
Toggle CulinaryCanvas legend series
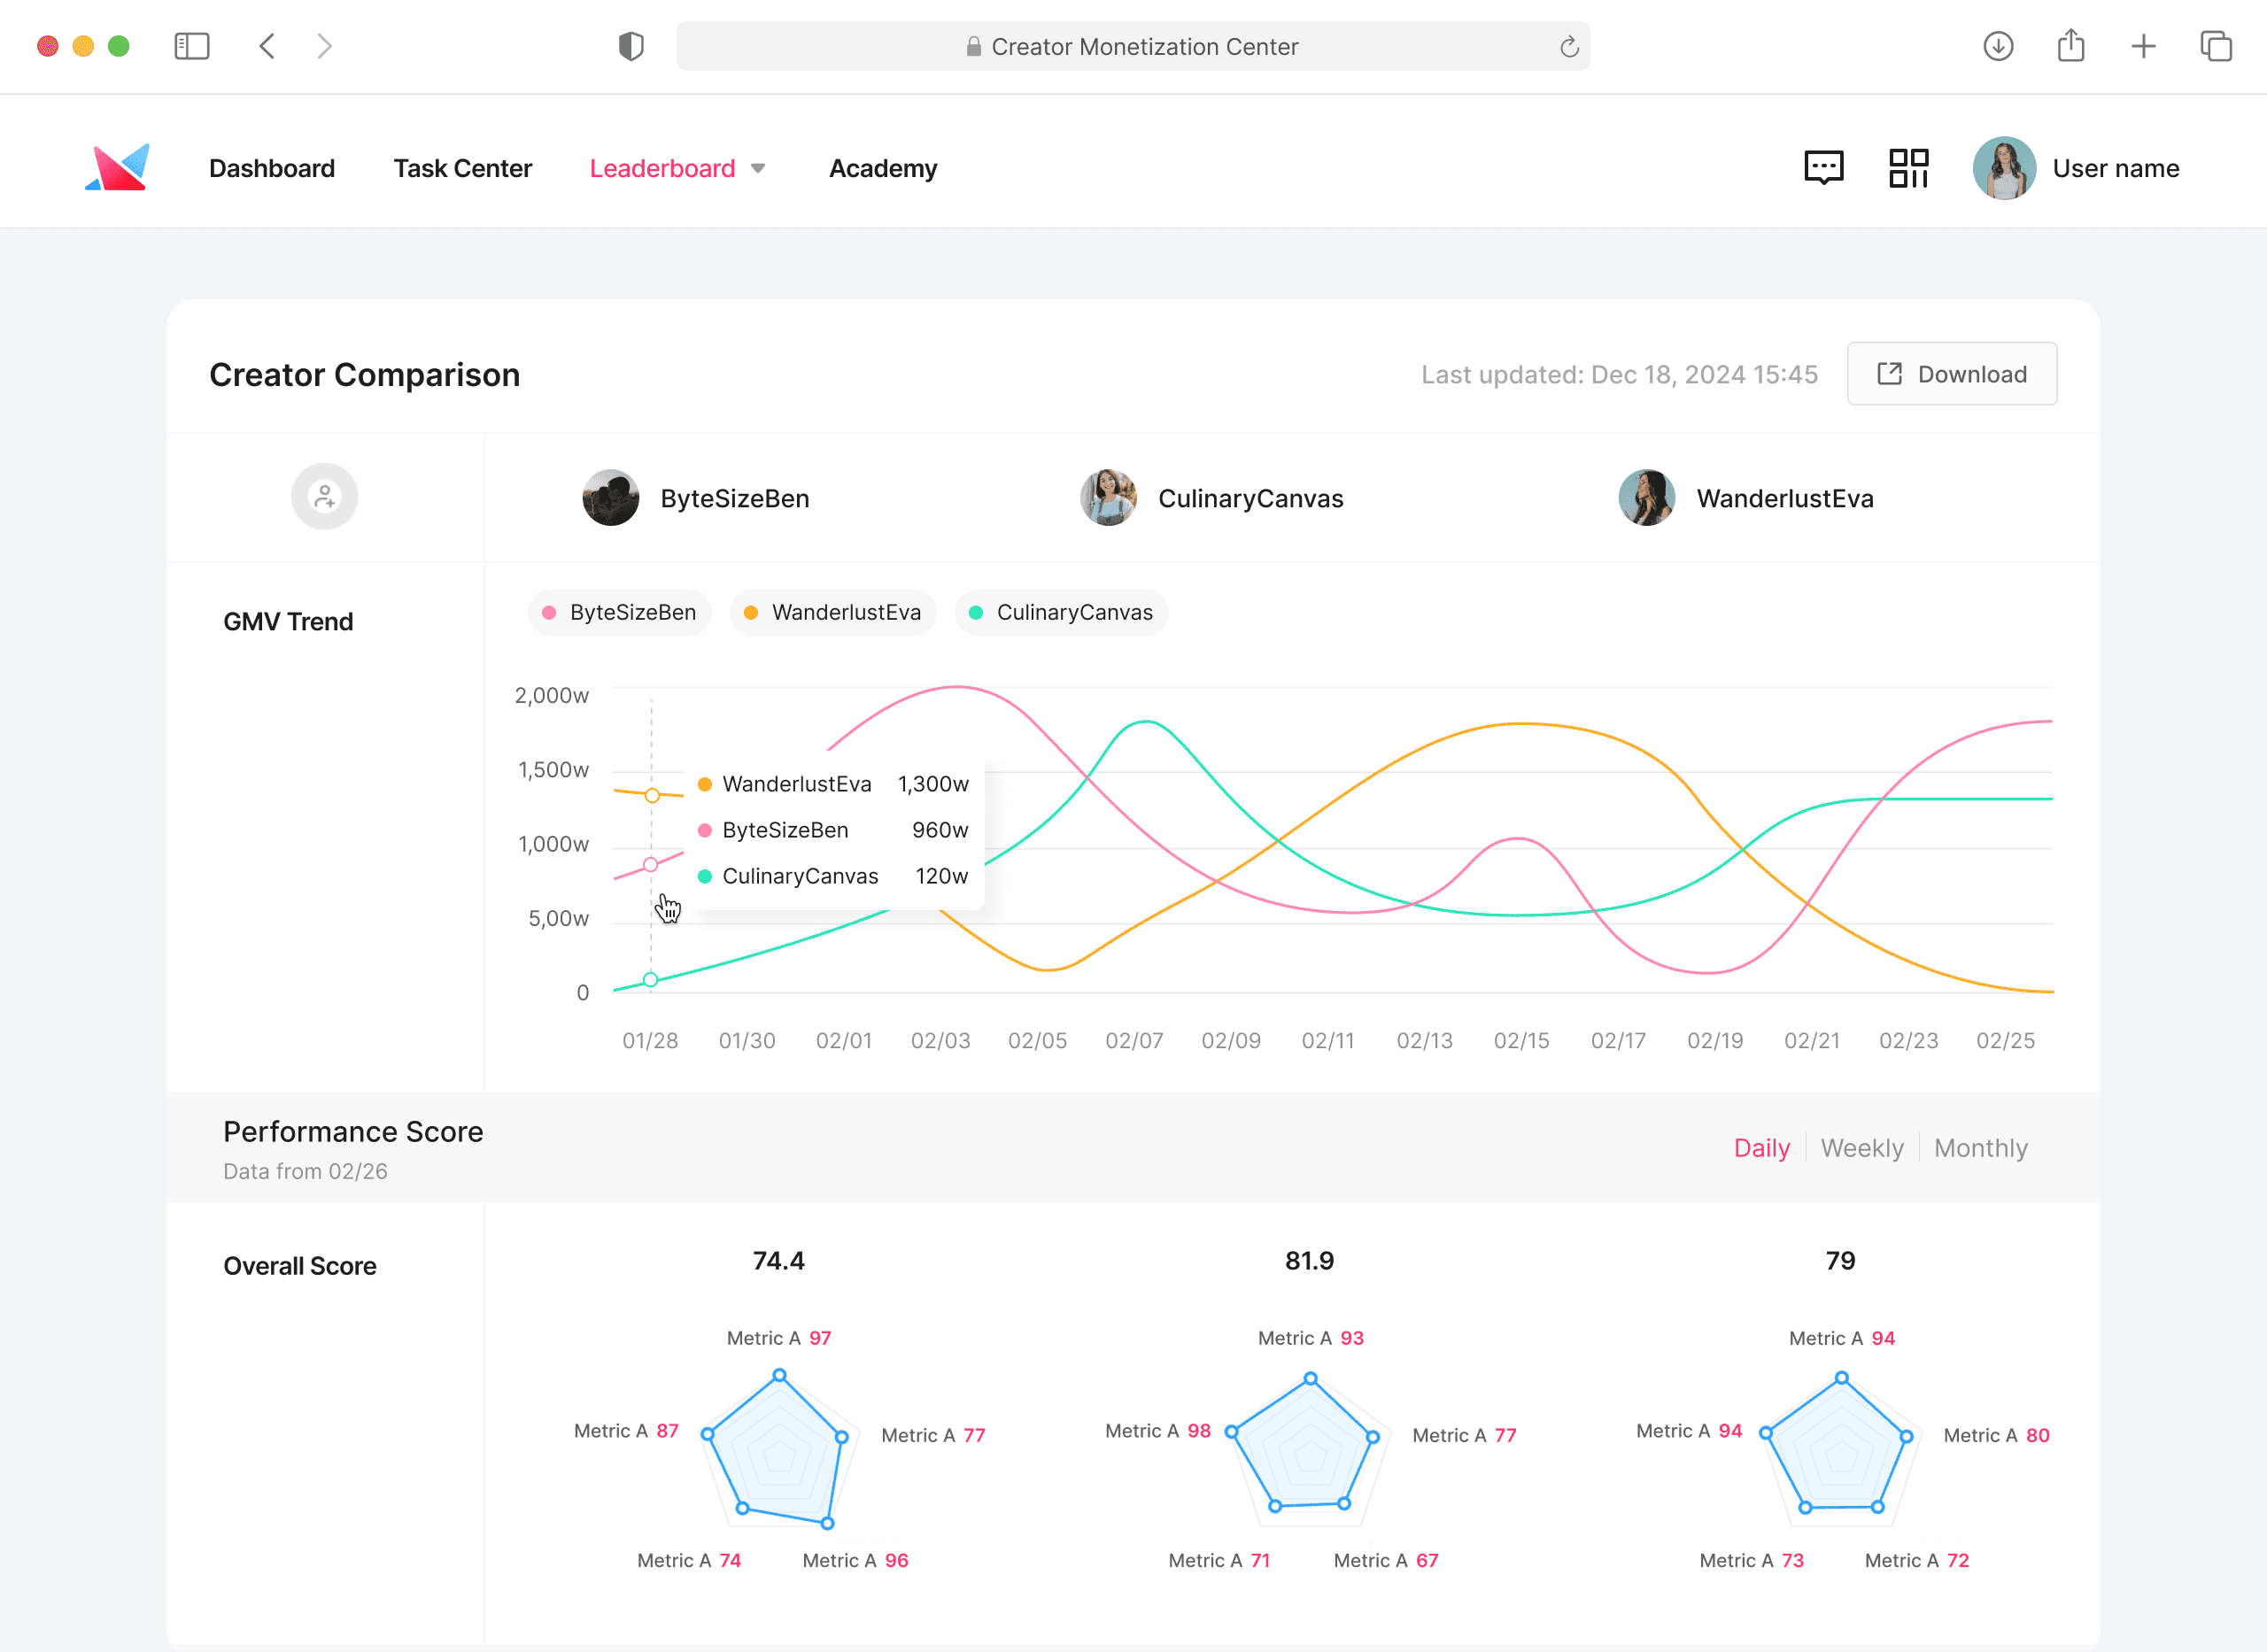1061,613
